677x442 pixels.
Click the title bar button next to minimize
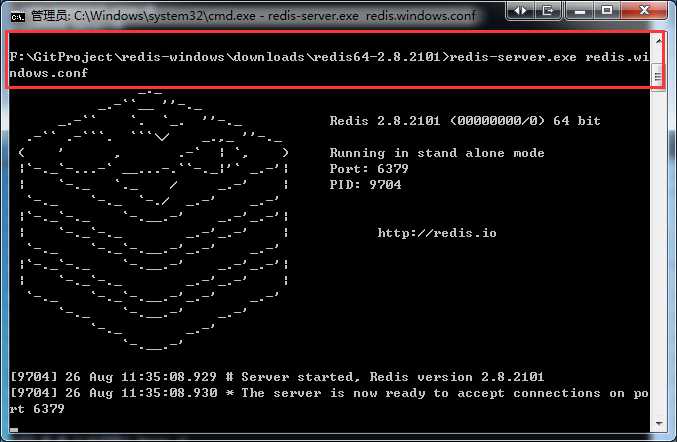click(x=548, y=10)
